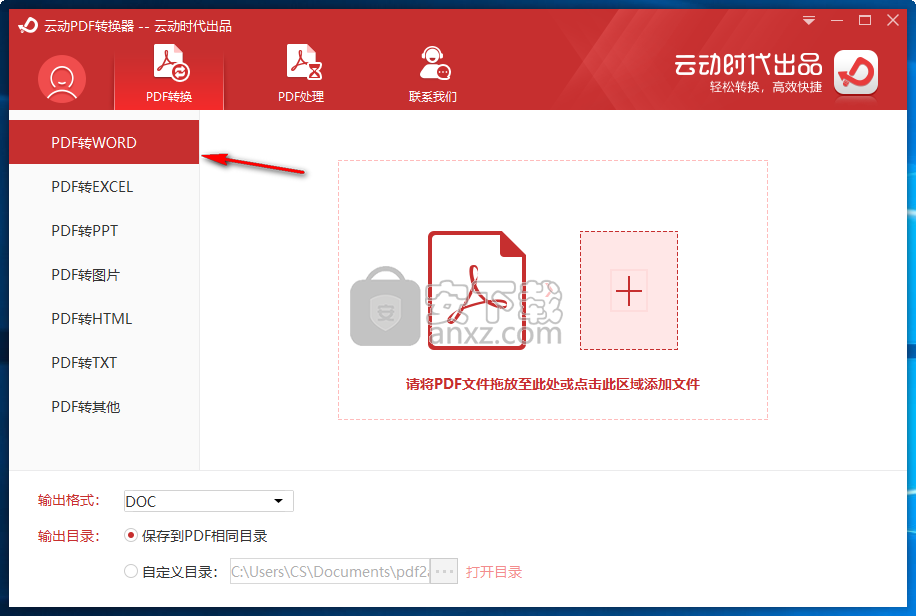The image size is (916, 616).
Task: Select 自定义目录 radio button
Action: point(130,572)
